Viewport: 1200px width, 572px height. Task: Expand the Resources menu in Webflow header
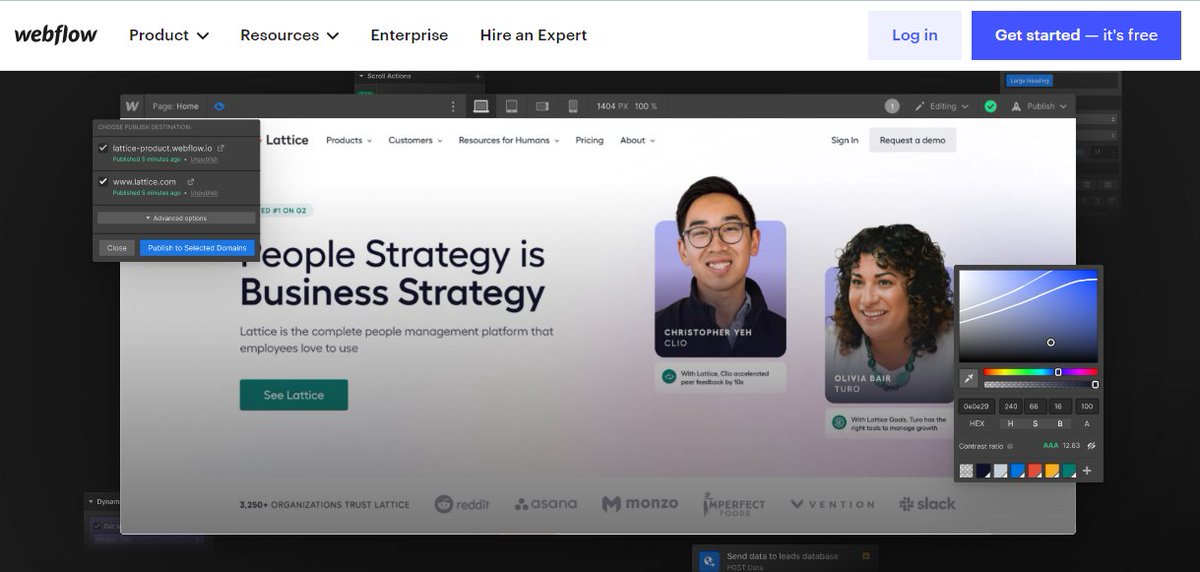point(290,35)
